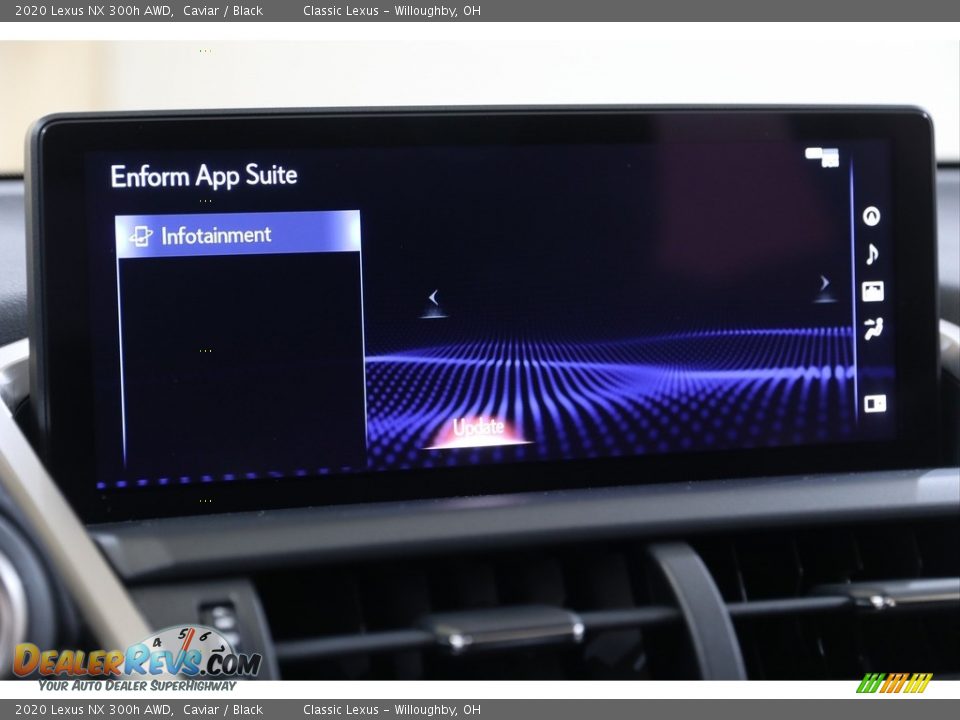Tap the Infotainment phone sync icon
The image size is (960, 720).
pos(141,236)
